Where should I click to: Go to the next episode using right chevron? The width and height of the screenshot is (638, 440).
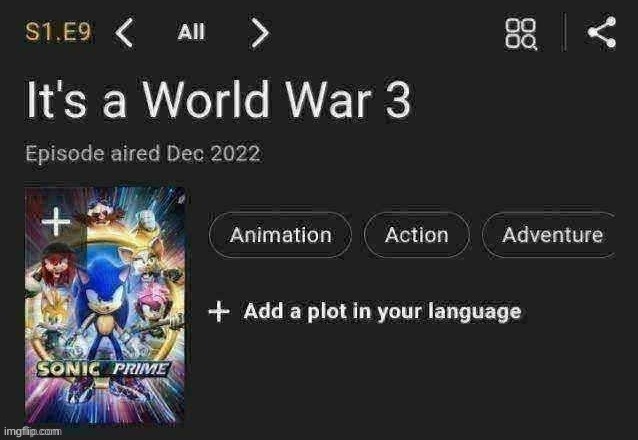(x=259, y=32)
